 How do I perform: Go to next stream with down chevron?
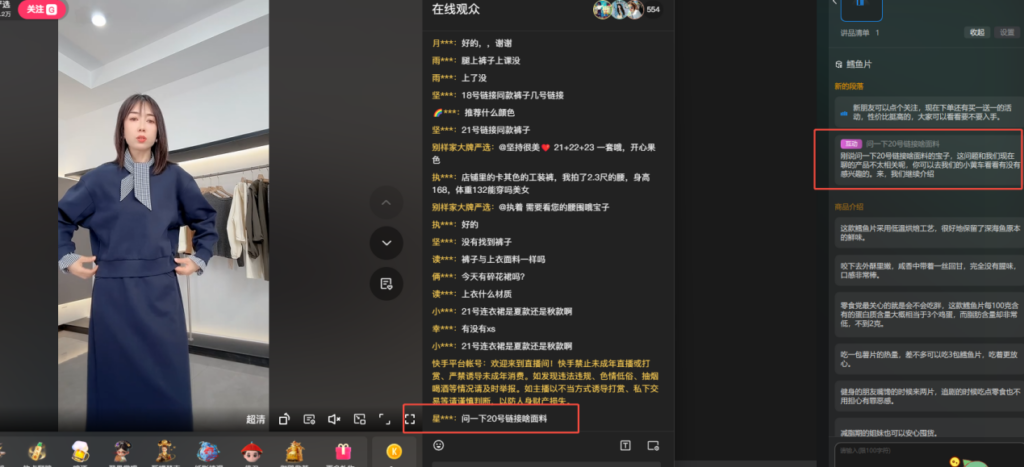[386, 242]
